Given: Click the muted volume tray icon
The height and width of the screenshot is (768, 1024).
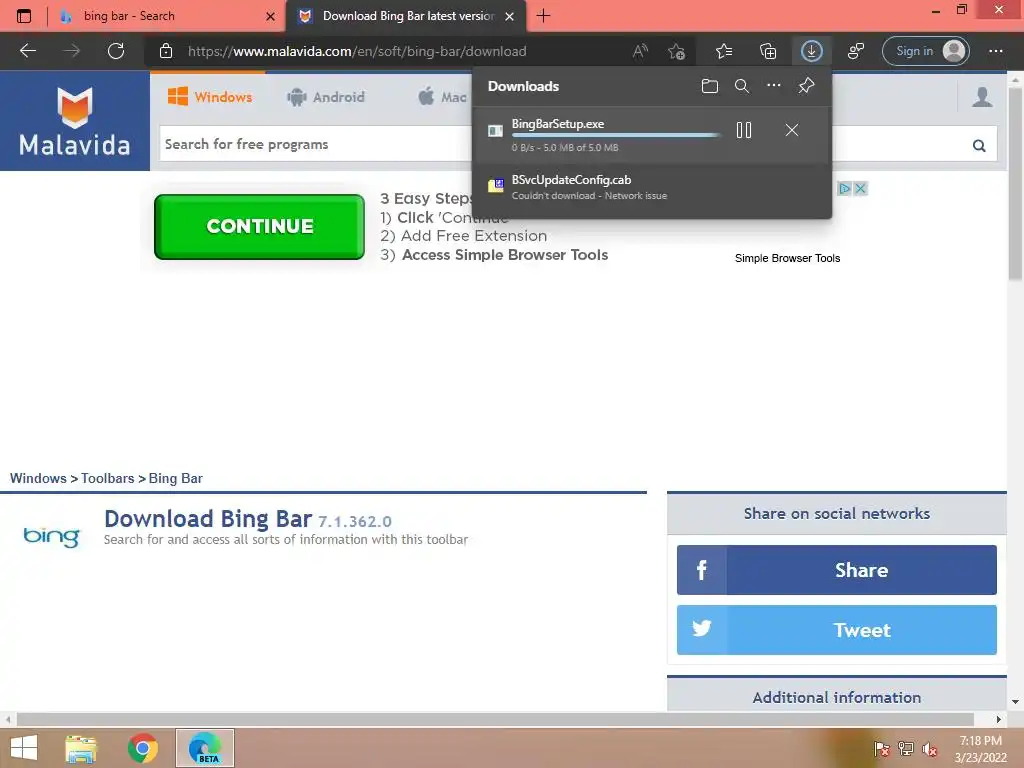Looking at the screenshot, I should tap(929, 749).
